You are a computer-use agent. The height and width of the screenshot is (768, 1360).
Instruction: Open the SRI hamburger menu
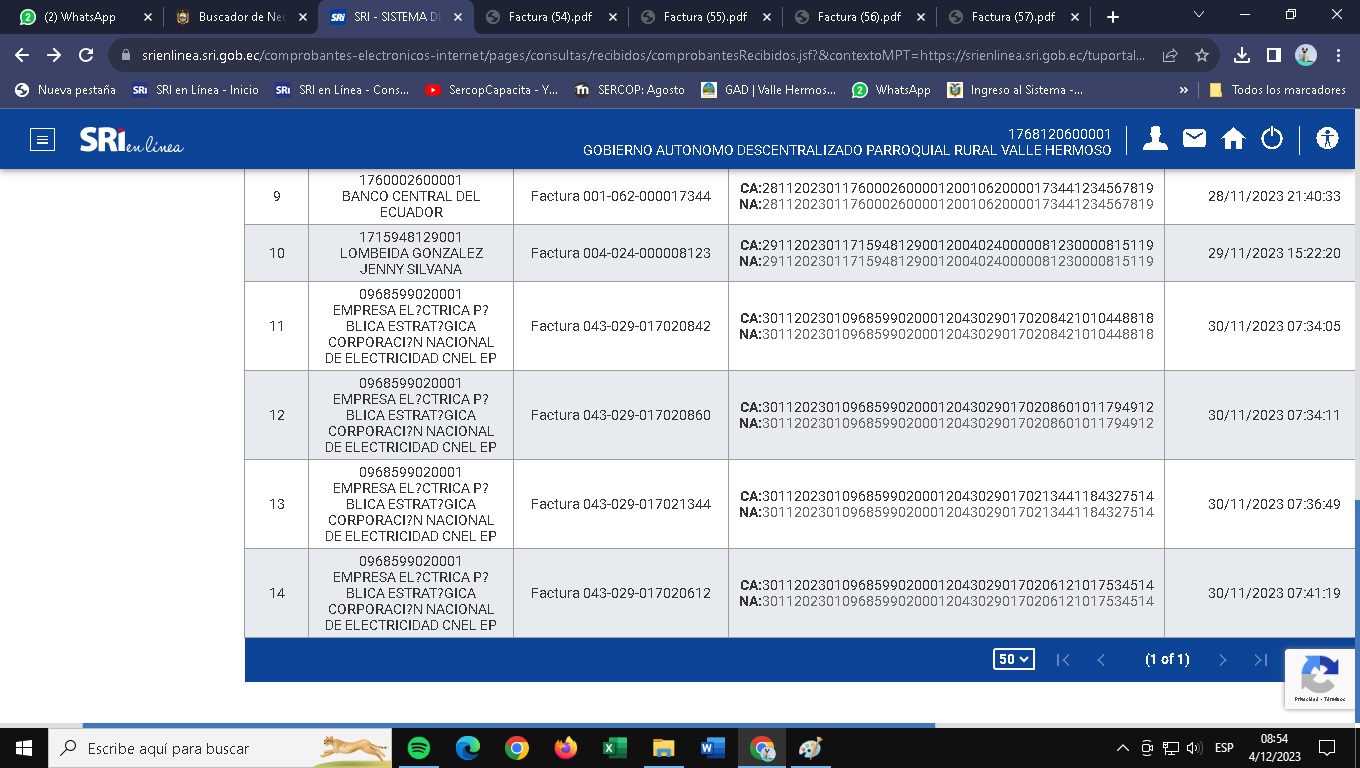click(42, 139)
